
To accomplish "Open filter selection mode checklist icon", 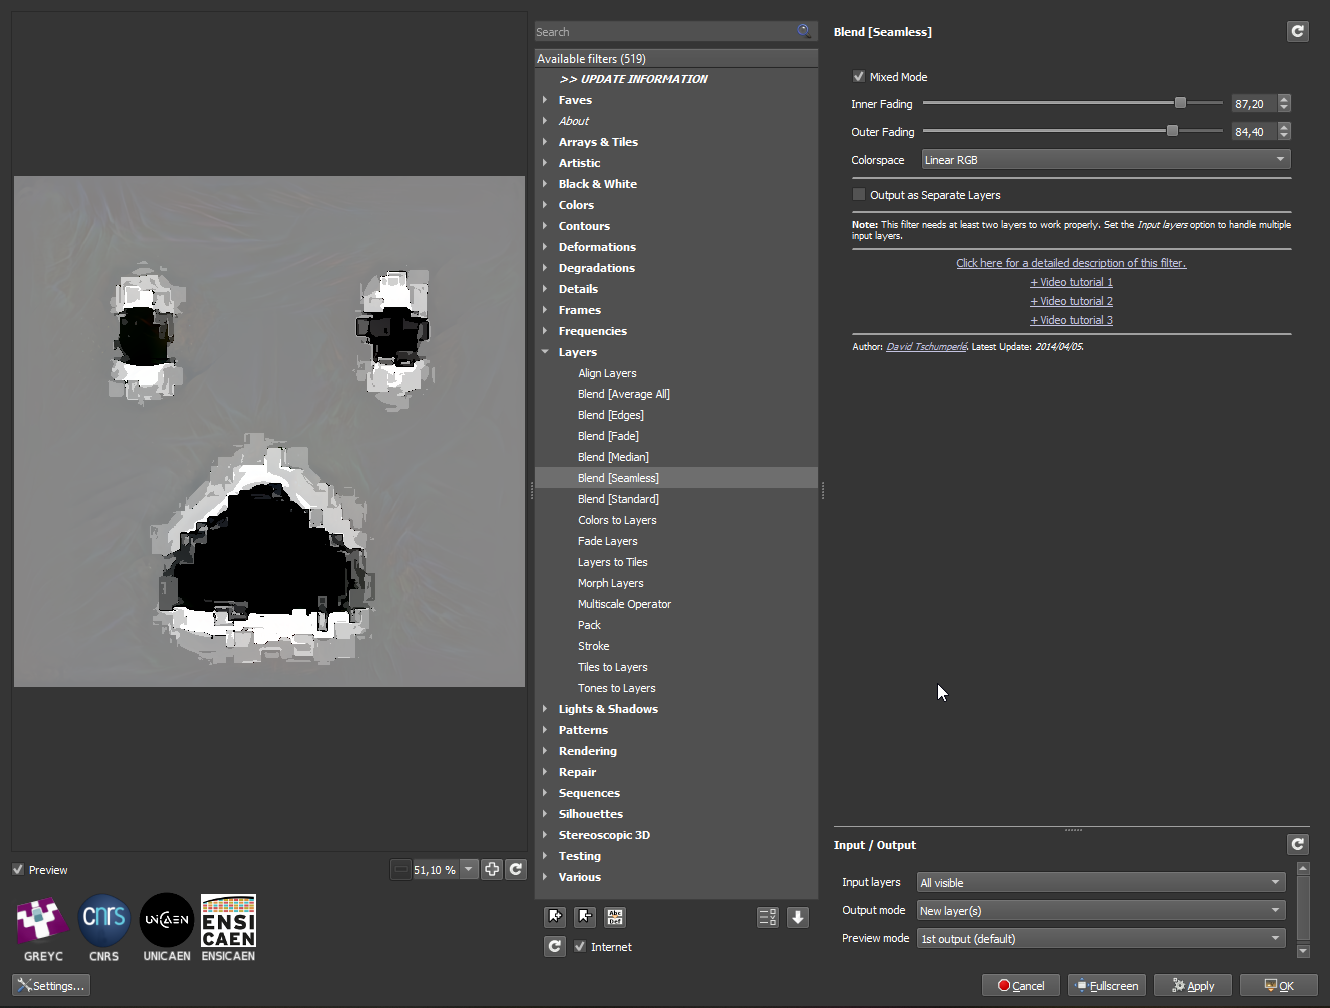I will click(x=768, y=916).
